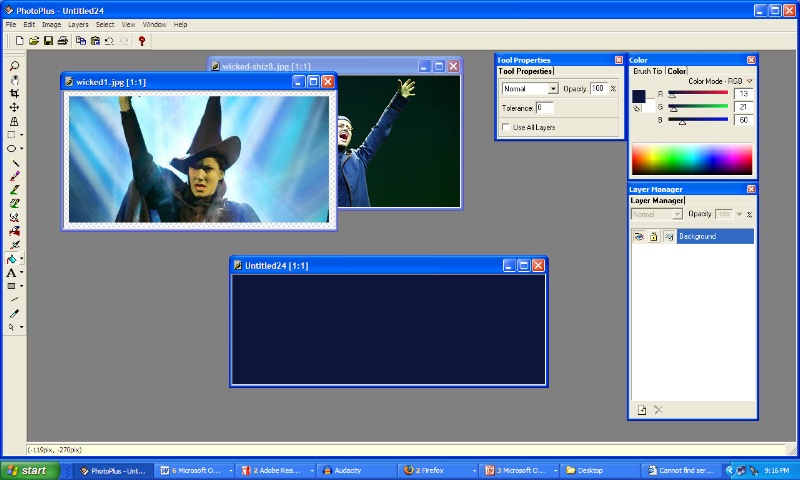Select the Line tool
The width and height of the screenshot is (800, 480).
point(14,300)
